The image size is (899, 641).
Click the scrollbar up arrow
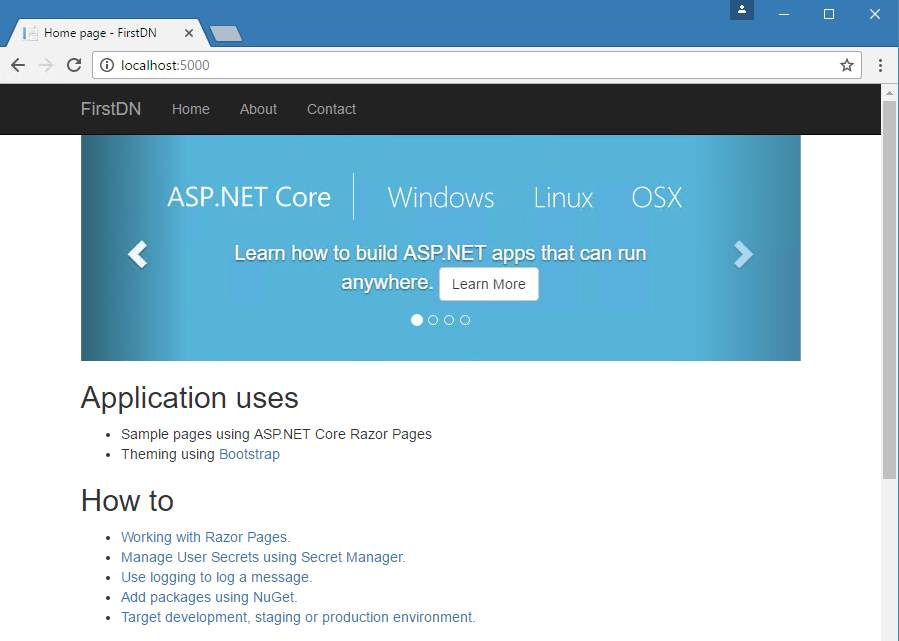(889, 92)
